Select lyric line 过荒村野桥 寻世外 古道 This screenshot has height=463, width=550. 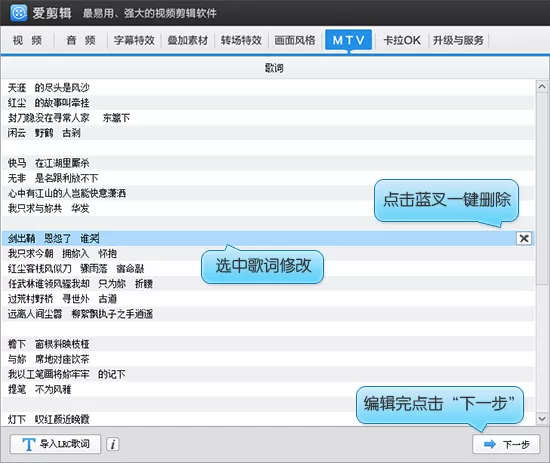pyautogui.click(x=268, y=299)
